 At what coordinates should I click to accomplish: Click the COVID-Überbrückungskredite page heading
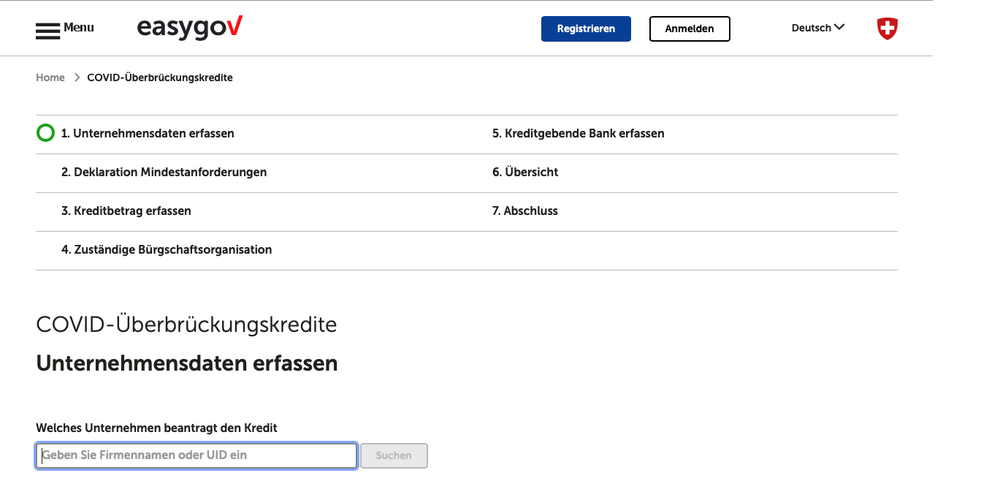click(186, 325)
